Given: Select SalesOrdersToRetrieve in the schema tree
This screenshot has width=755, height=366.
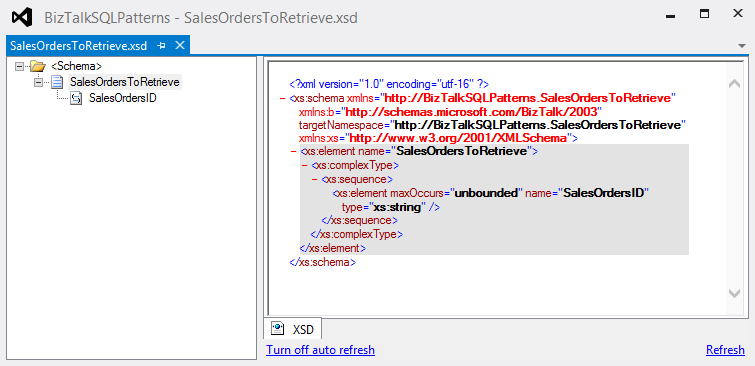Looking at the screenshot, I should (125, 82).
